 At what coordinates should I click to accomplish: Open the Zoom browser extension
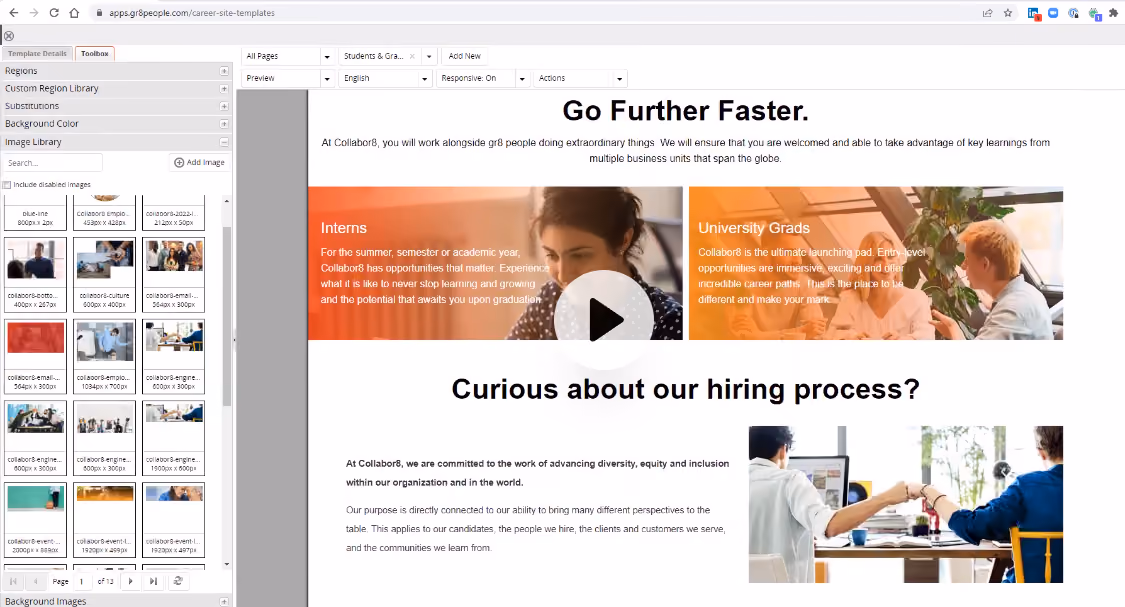1053,13
